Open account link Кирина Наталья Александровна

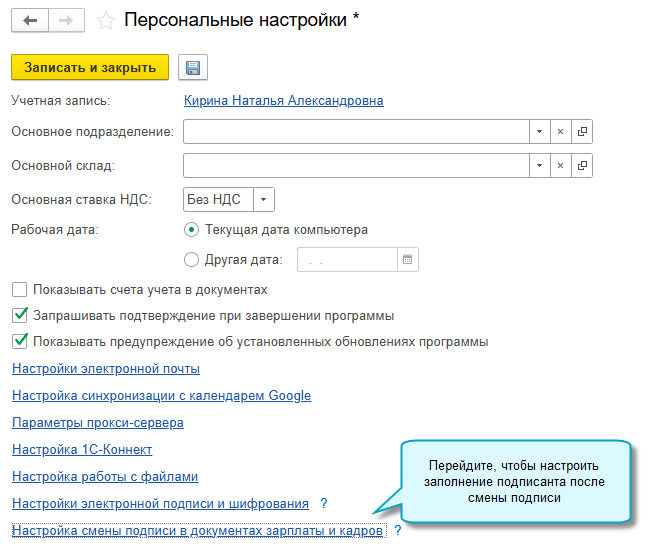coord(284,100)
